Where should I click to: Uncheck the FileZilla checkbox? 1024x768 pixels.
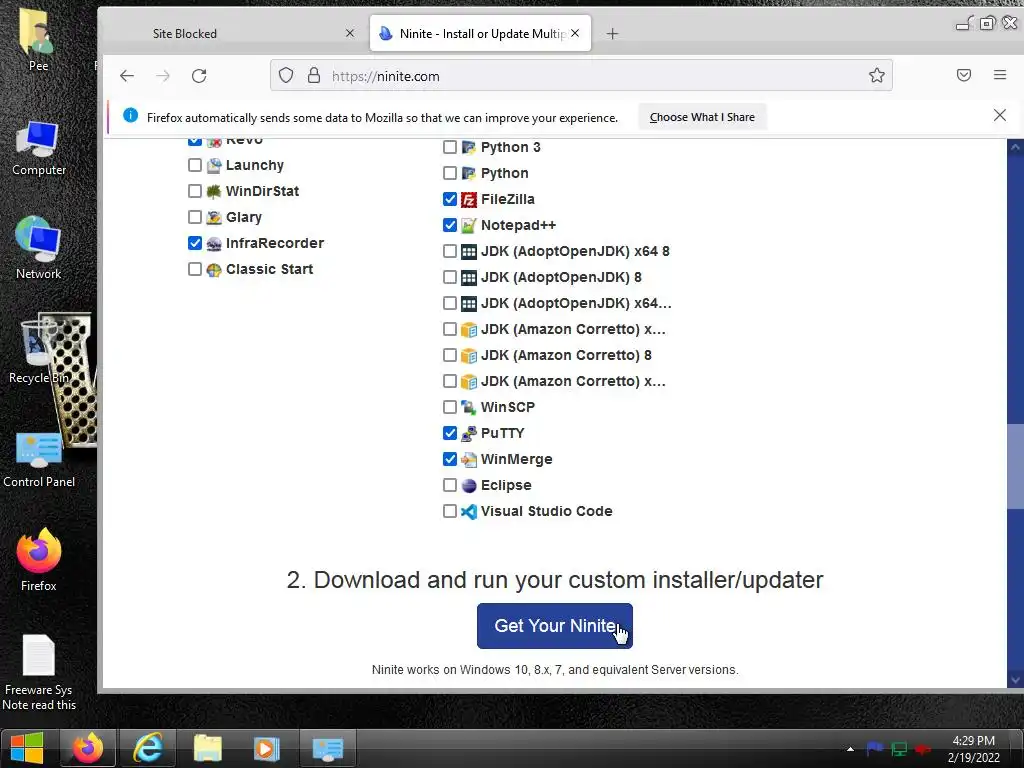click(x=450, y=199)
